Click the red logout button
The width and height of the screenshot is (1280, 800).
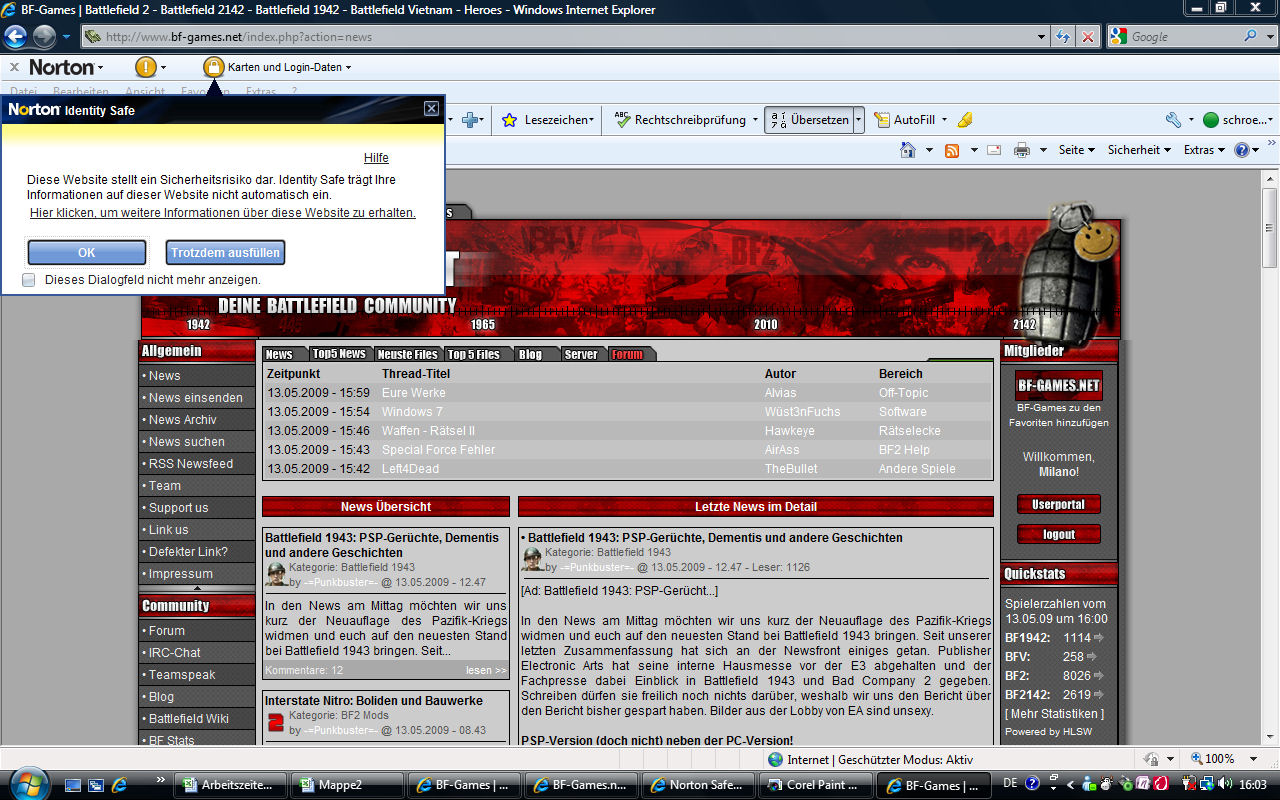point(1059,534)
